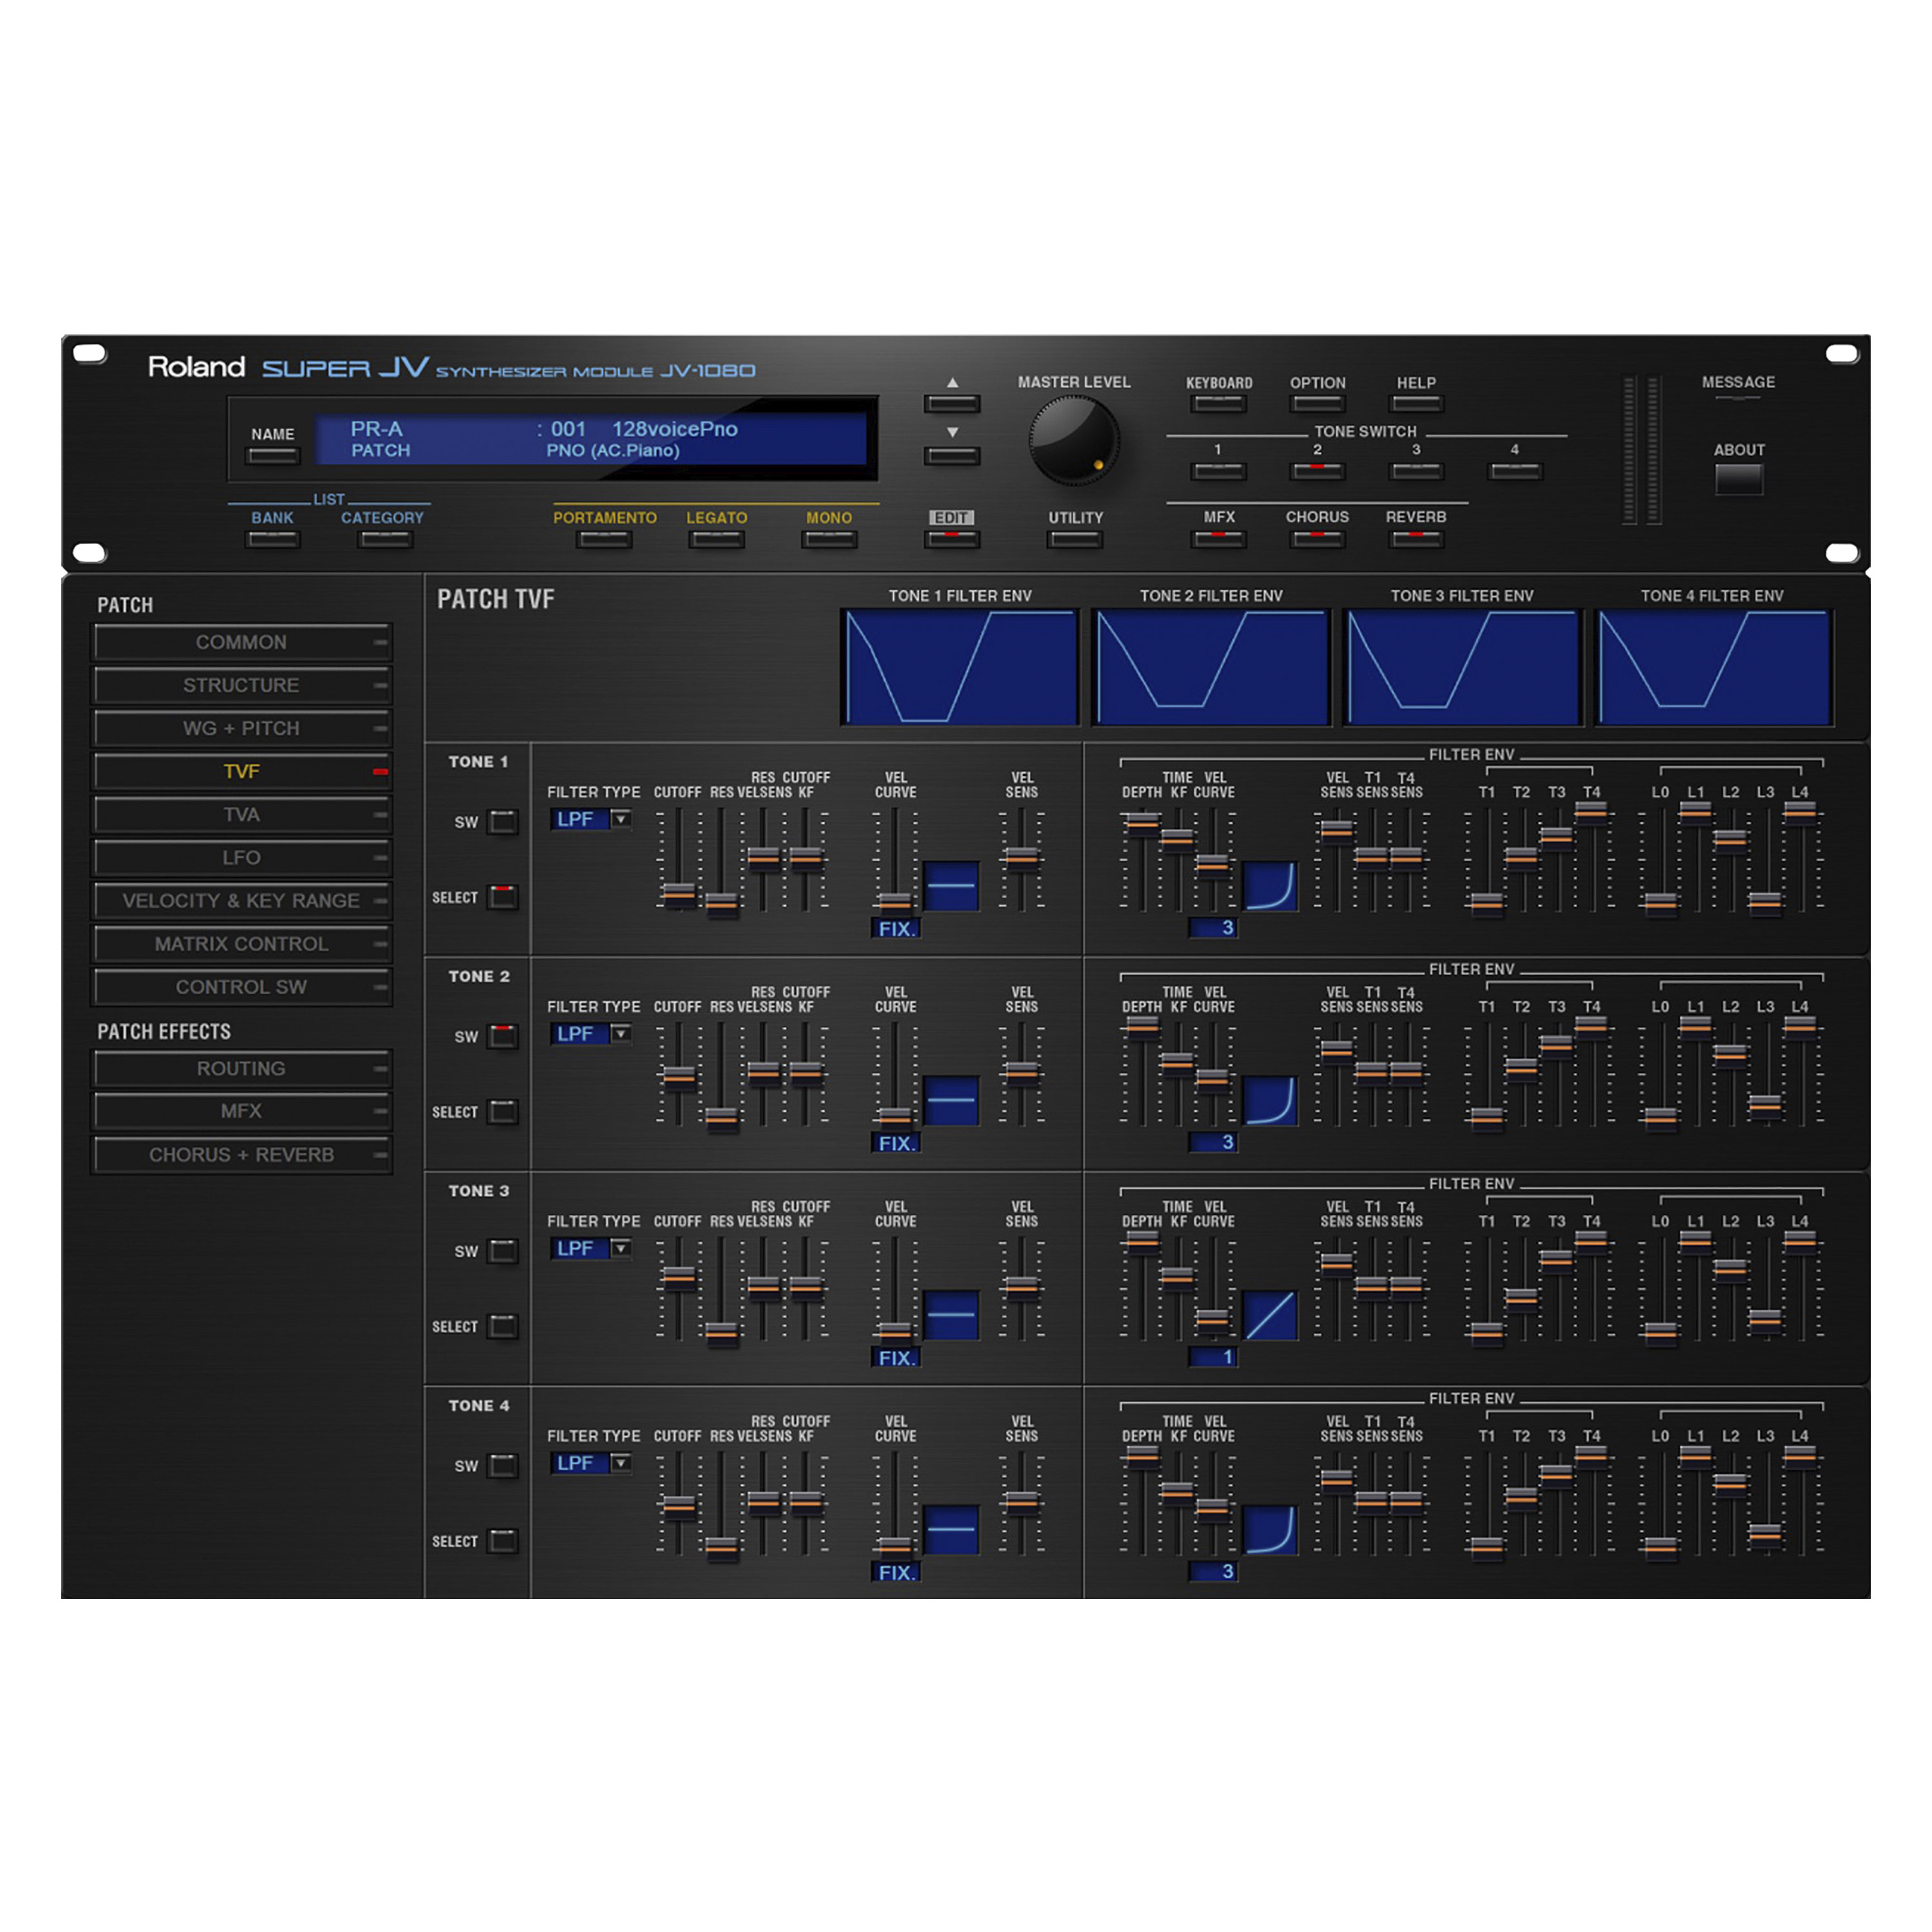Open the MFX routing panel under Patch Effects
The image size is (1932, 1932).
click(x=241, y=1111)
